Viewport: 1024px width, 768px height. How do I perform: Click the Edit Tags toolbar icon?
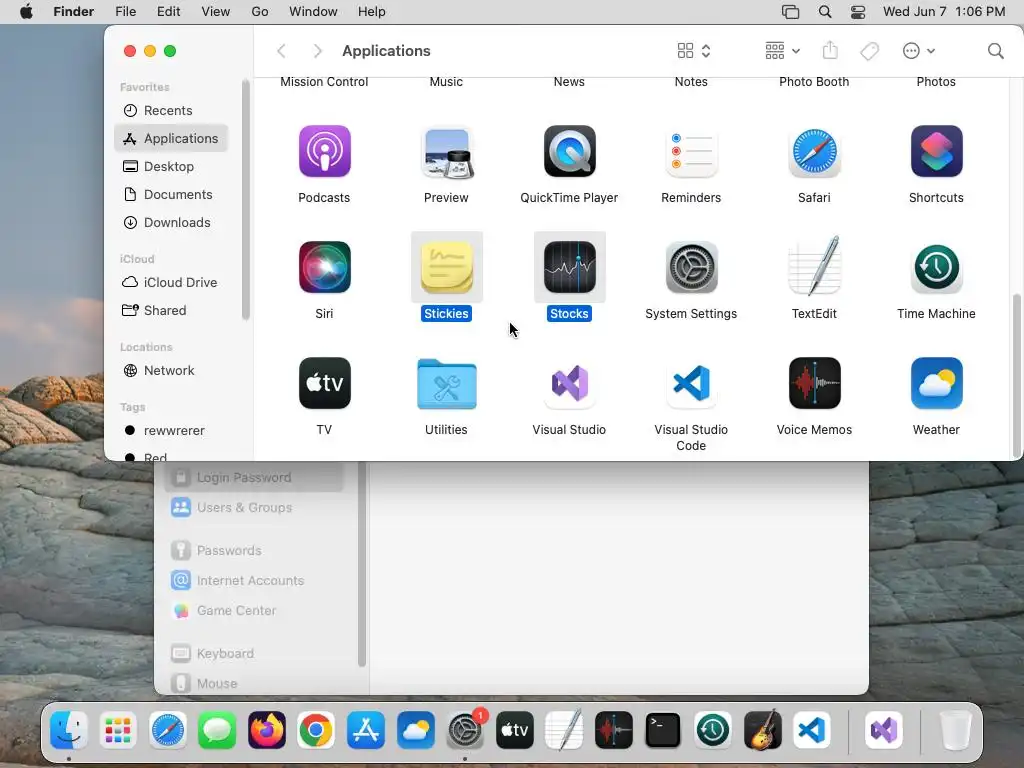[869, 51]
